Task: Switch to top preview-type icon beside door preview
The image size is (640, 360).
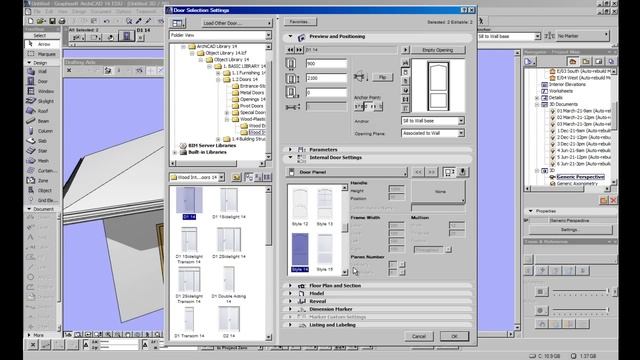Action: click(x=405, y=62)
